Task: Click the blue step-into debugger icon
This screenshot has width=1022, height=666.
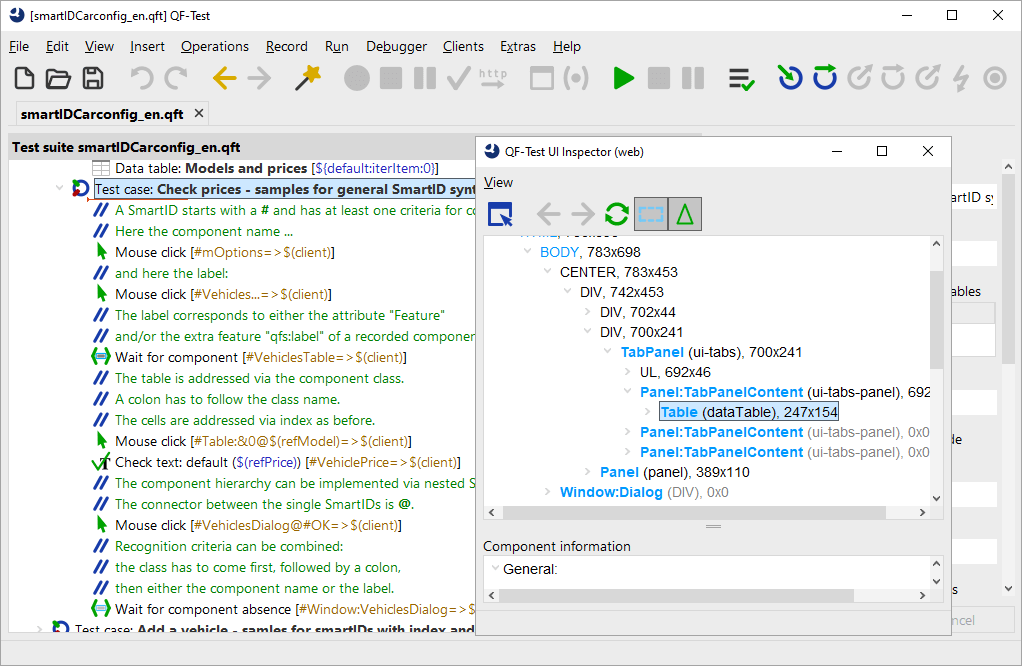Action: [790, 78]
